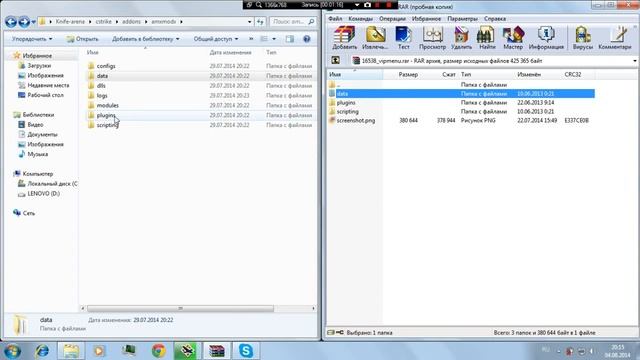Viewport: 640px width, 360px height.
Task: Open WinRAR Параметры menu
Action: [x=462, y=19]
